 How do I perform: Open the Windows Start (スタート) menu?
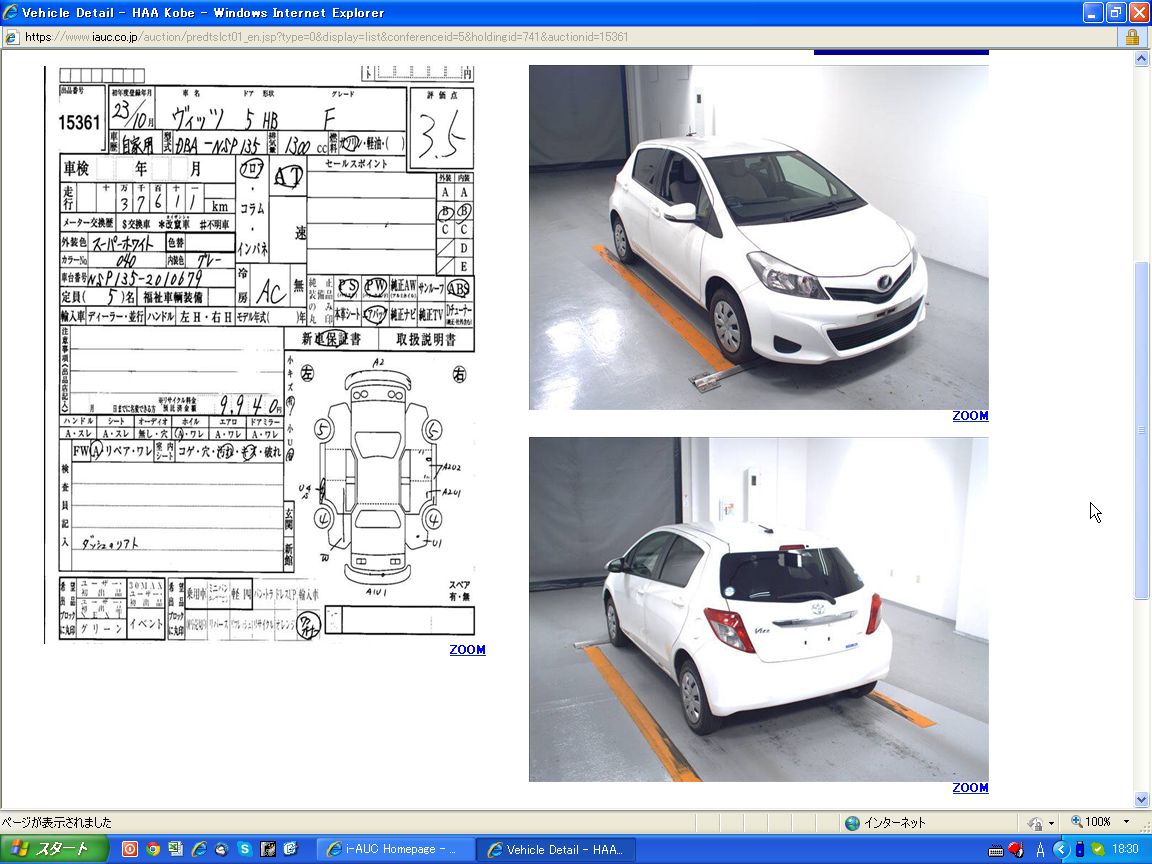coord(48,849)
